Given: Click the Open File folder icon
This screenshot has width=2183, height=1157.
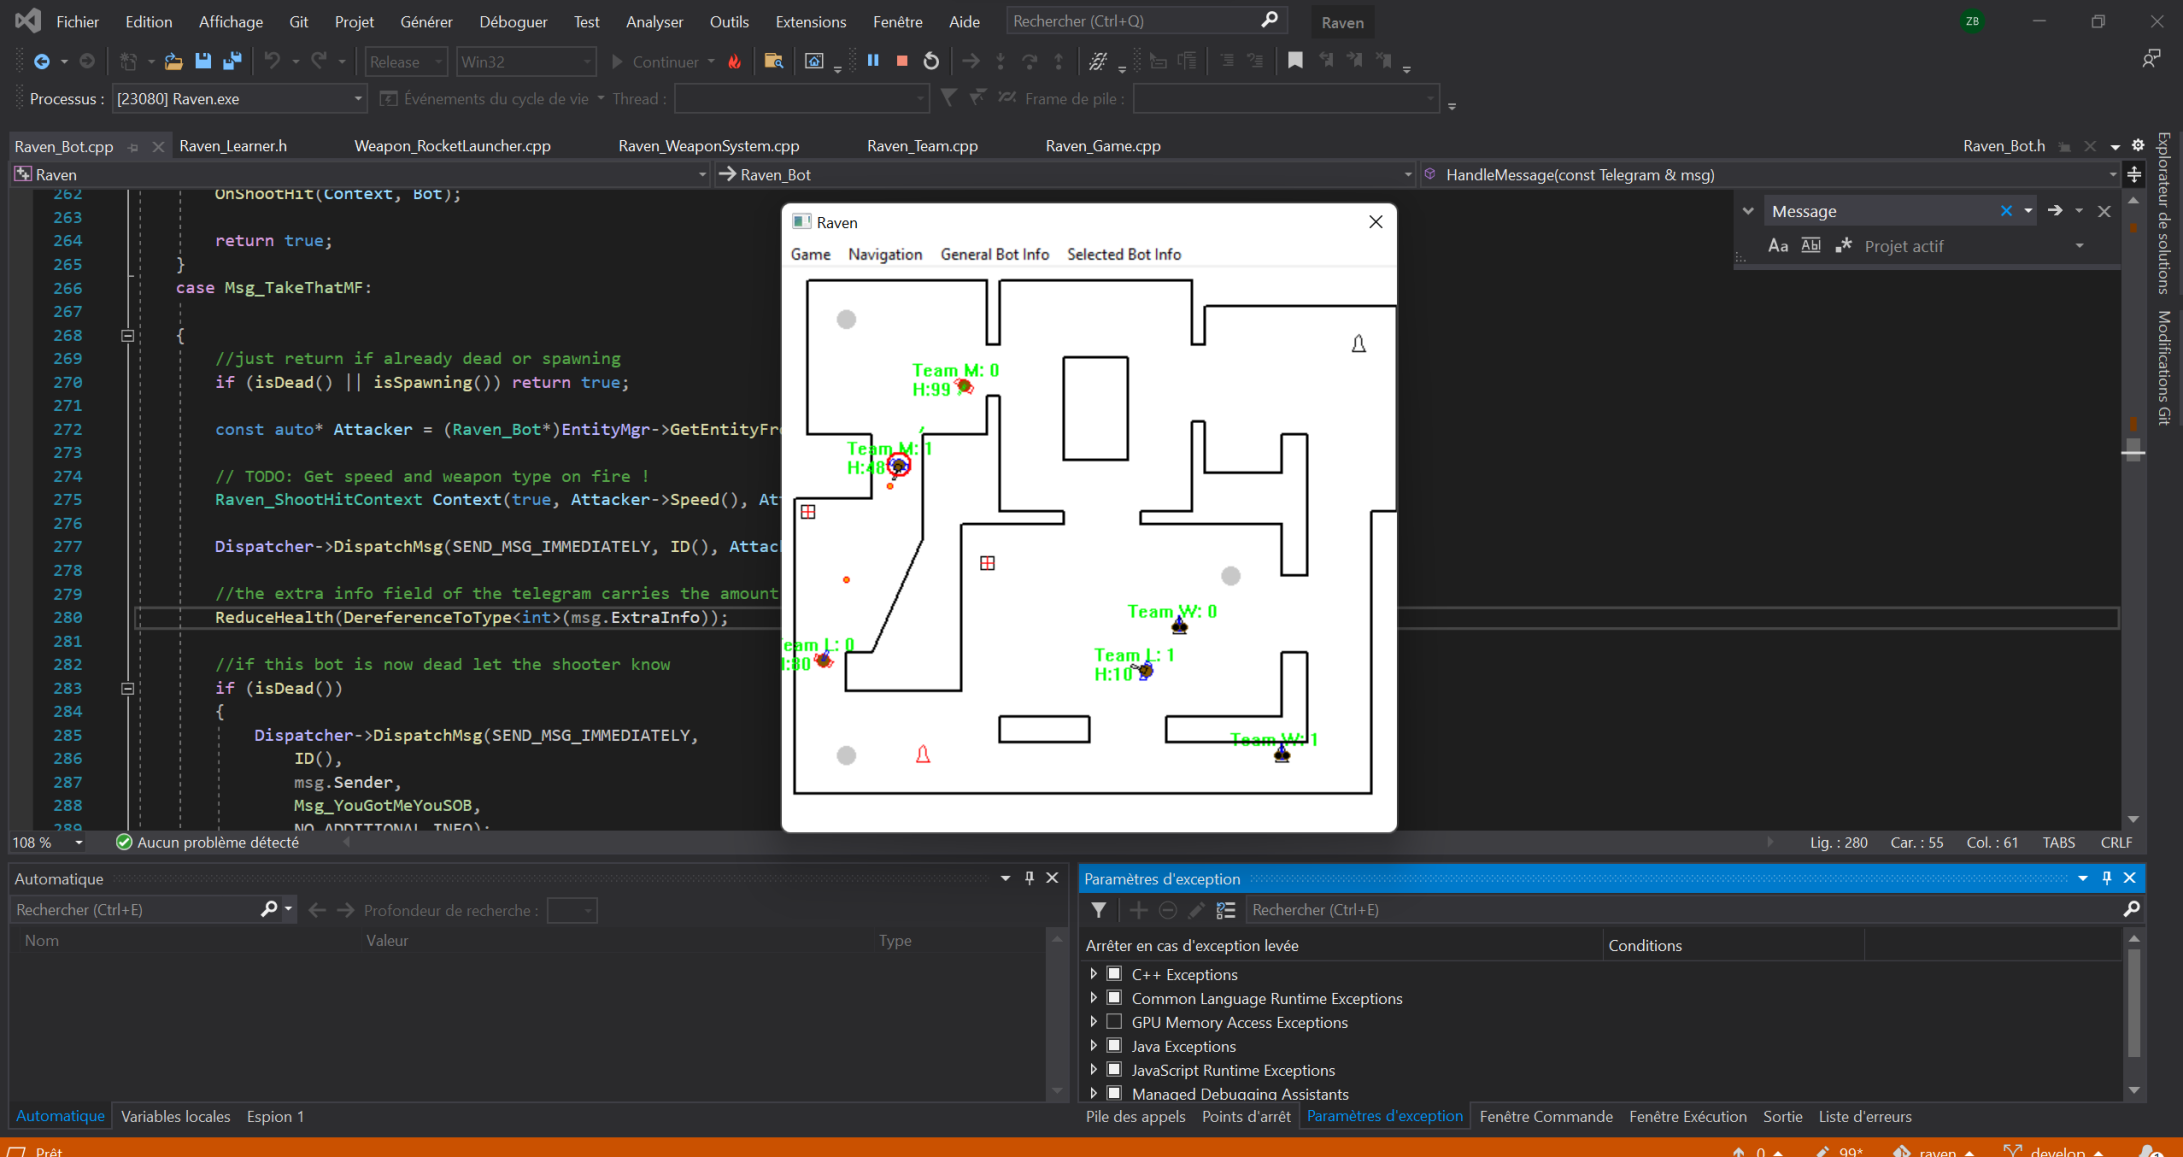Looking at the screenshot, I should [173, 61].
